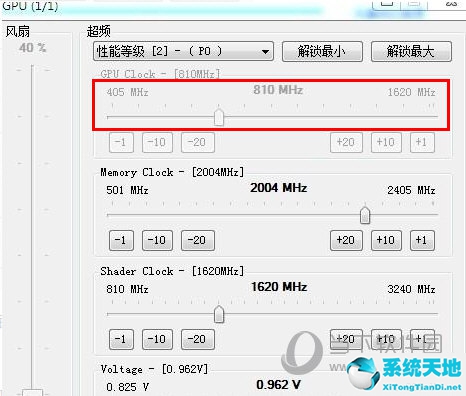Decrease Shader Clock by 20

pyautogui.click(x=198, y=339)
